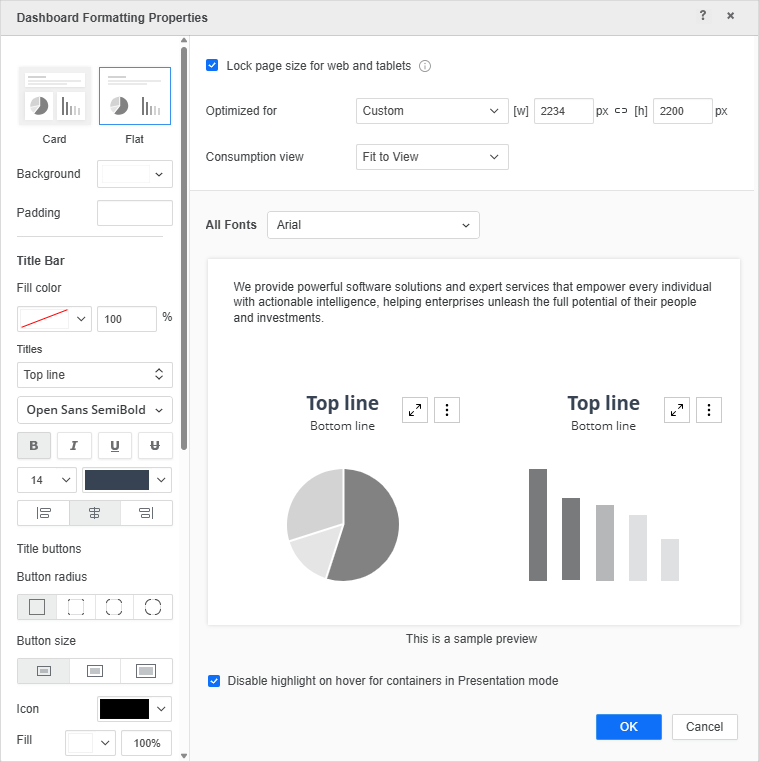Screen dimensions: 759x762
Task: Click the aspect ratio link icon
Action: click(x=621, y=111)
